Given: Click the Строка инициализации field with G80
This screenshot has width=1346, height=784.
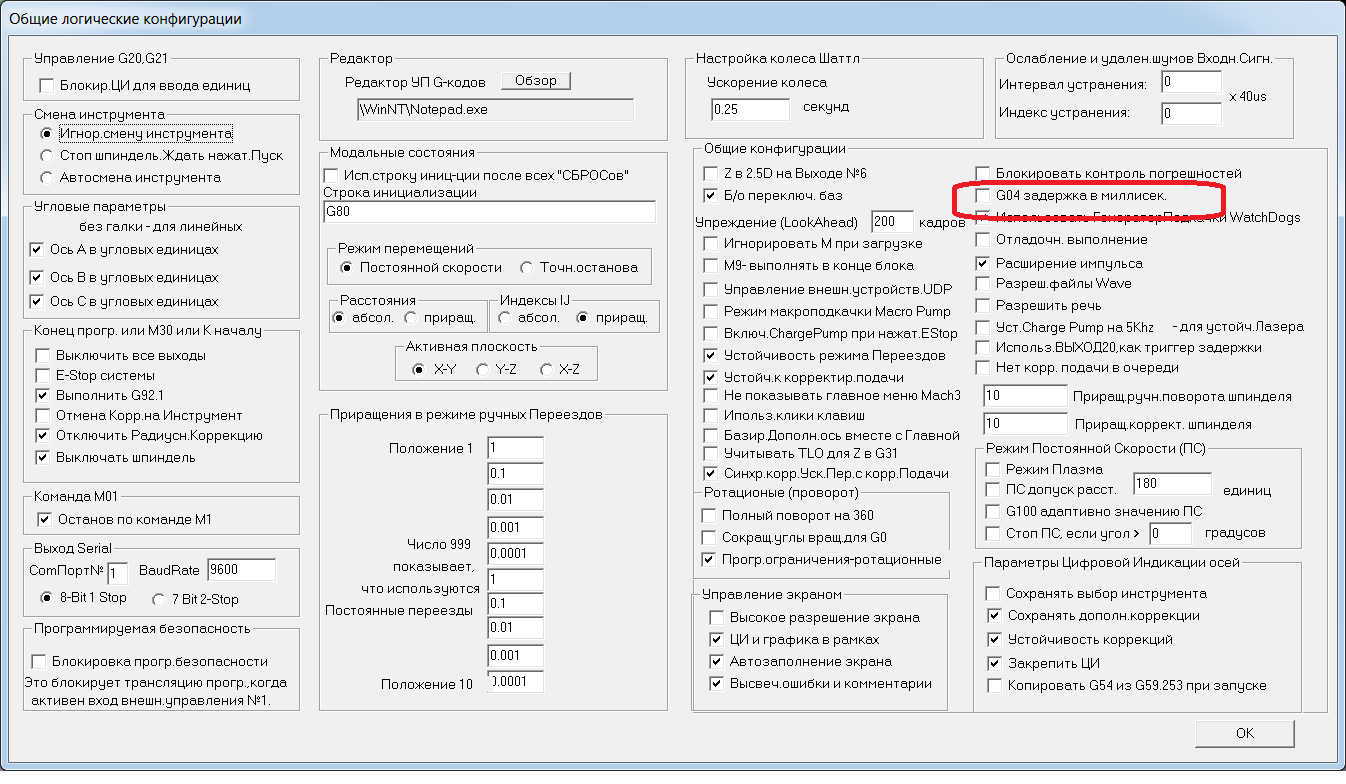Looking at the screenshot, I should [490, 212].
